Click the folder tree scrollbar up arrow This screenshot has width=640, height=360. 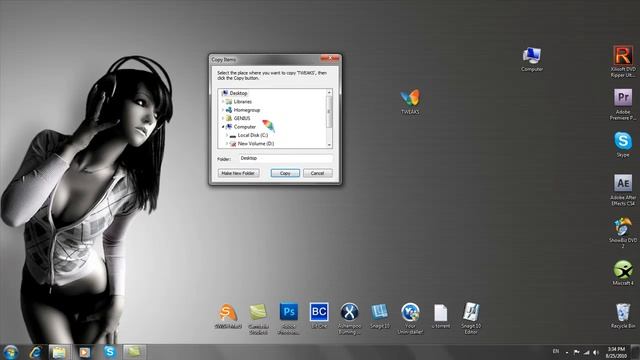point(329,93)
